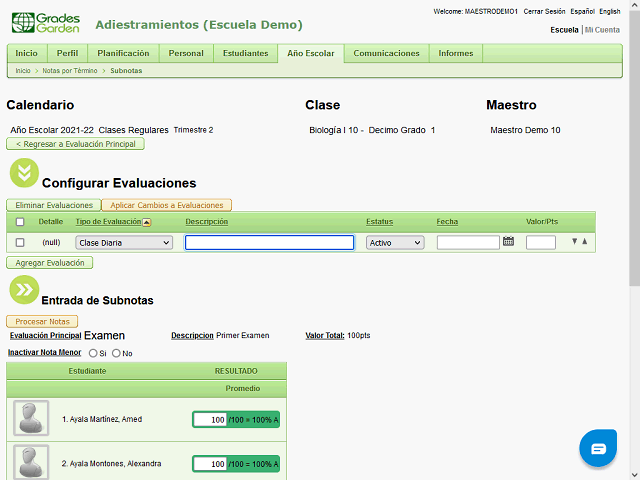Edit Alexandra Ayala Montones' score field
This screenshot has width=640, height=480.
click(x=210, y=464)
